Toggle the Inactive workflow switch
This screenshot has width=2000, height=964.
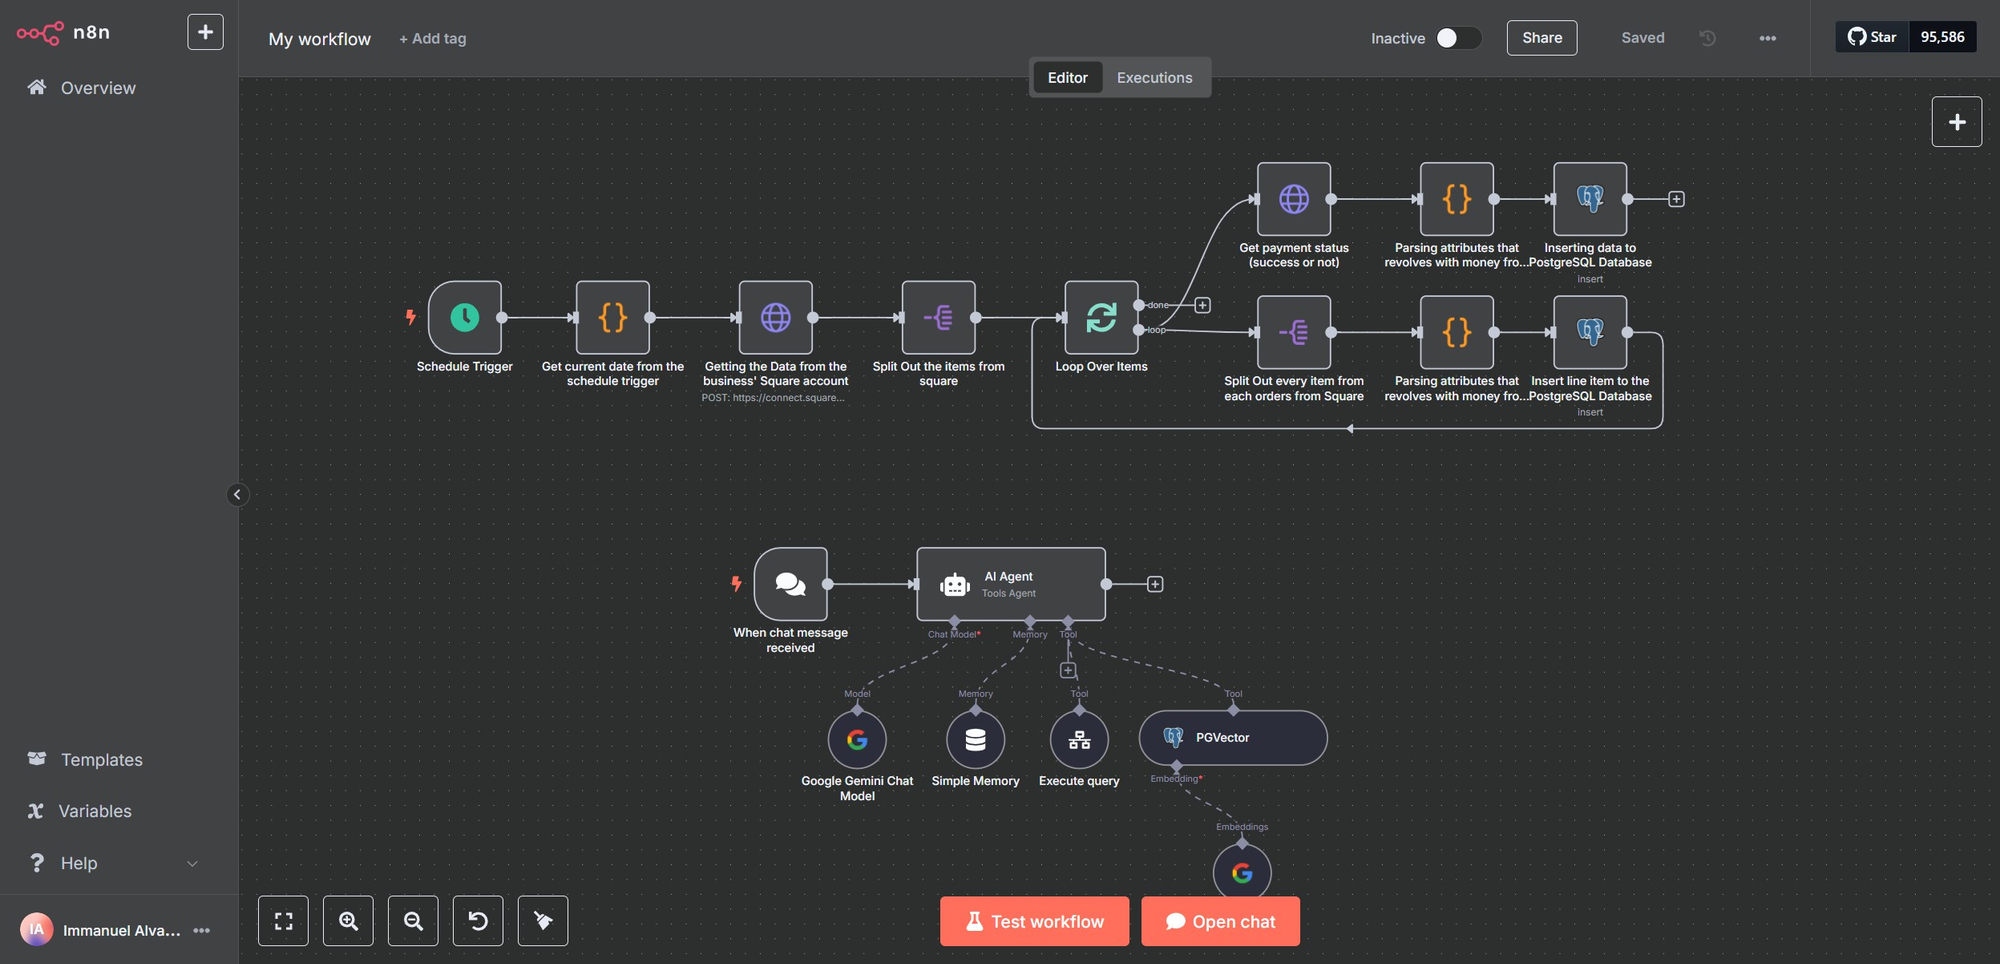click(x=1458, y=38)
